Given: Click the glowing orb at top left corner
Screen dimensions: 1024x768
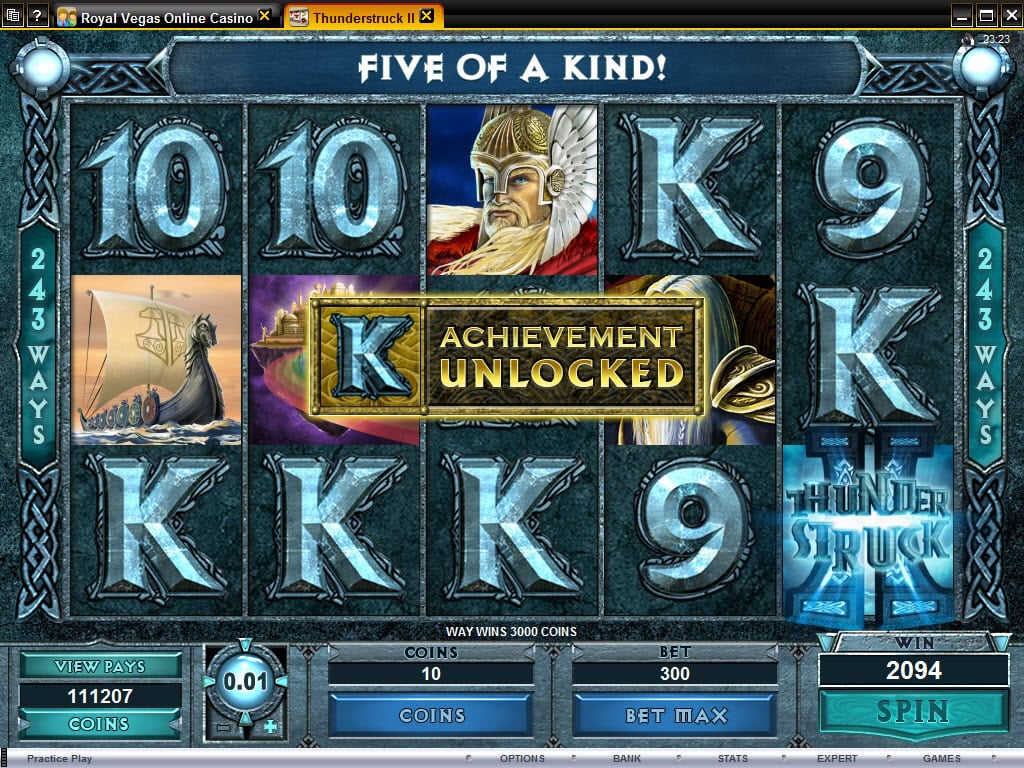Looking at the screenshot, I should pyautogui.click(x=41, y=67).
